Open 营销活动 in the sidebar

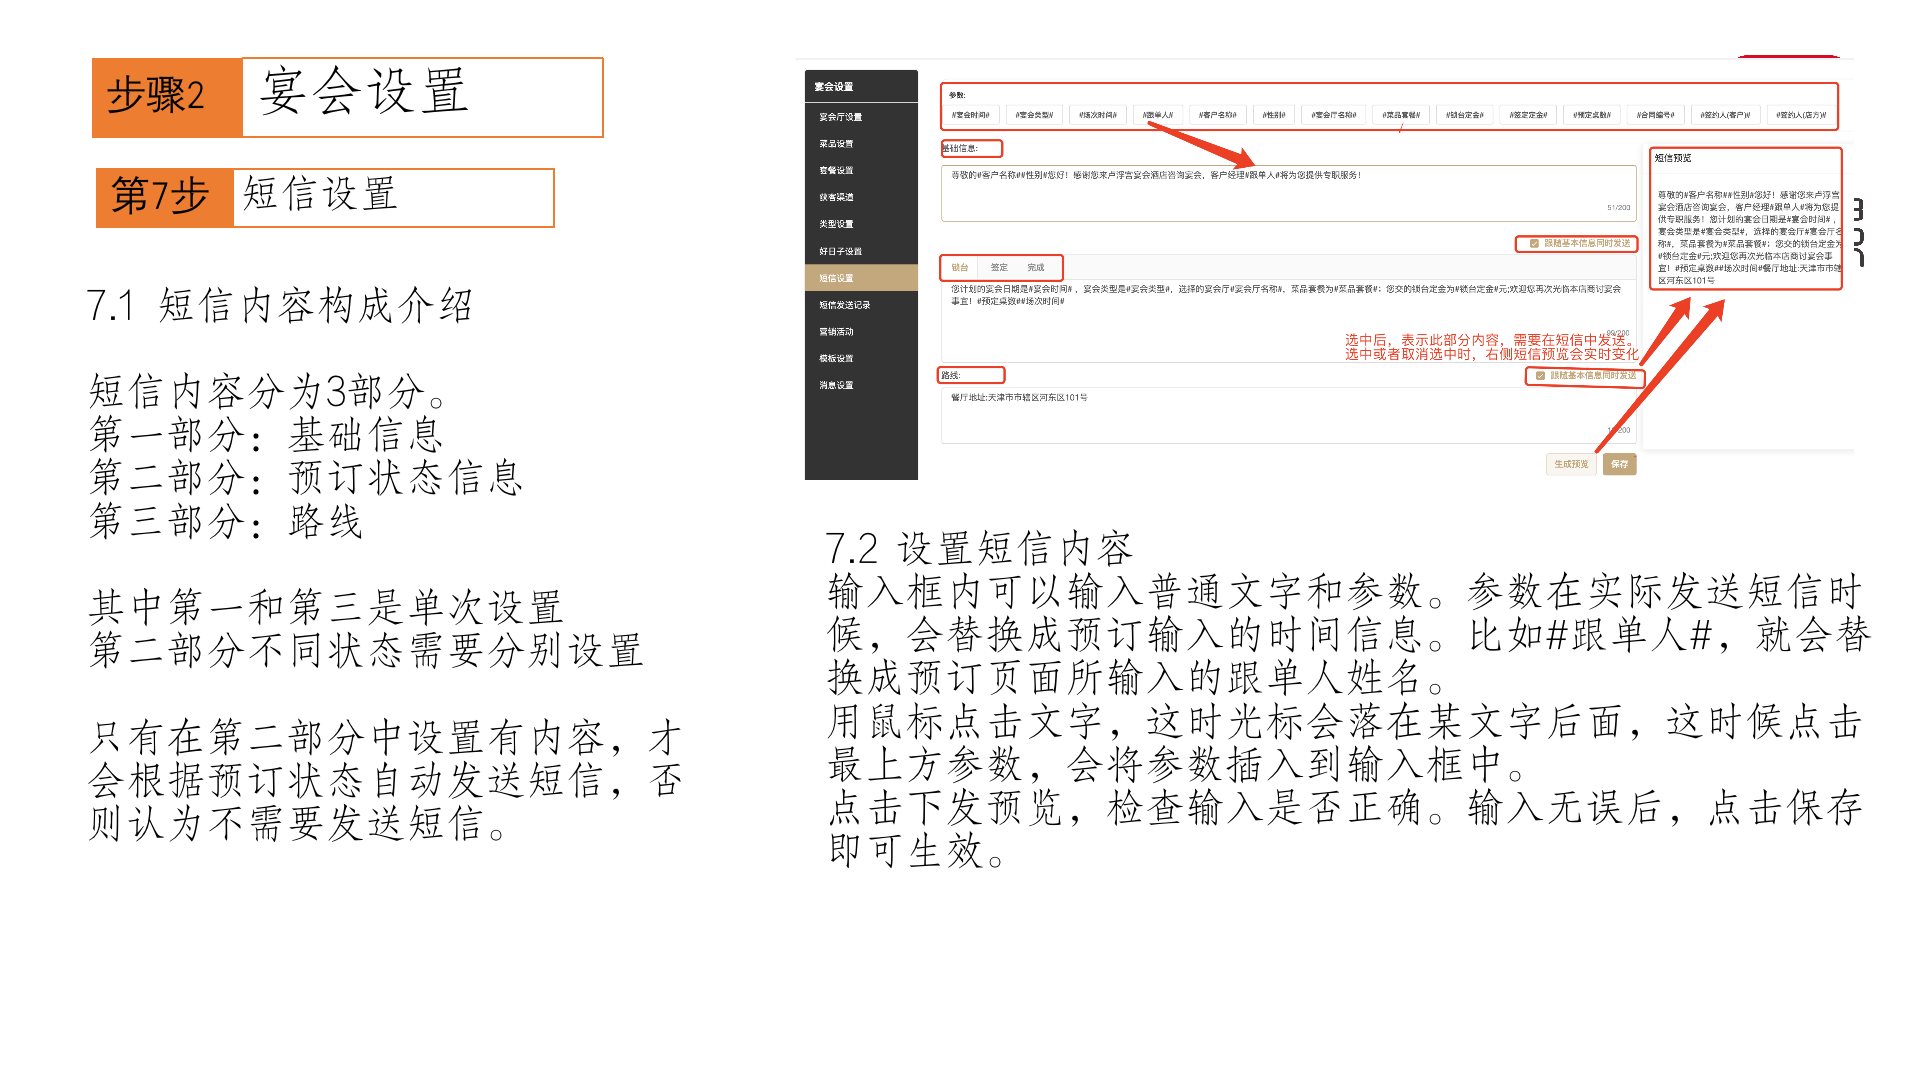[x=836, y=332]
